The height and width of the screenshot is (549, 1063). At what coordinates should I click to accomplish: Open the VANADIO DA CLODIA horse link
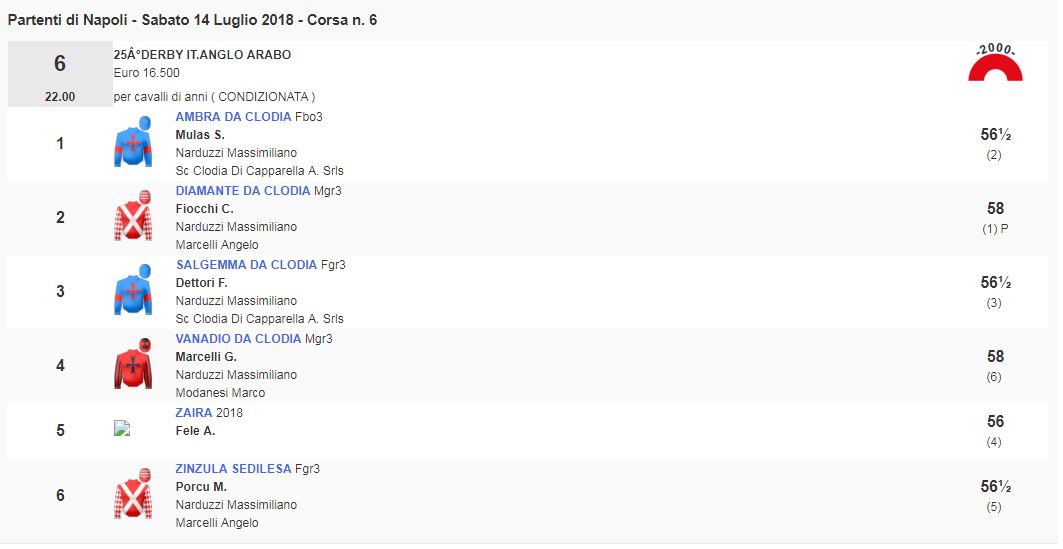pos(238,339)
